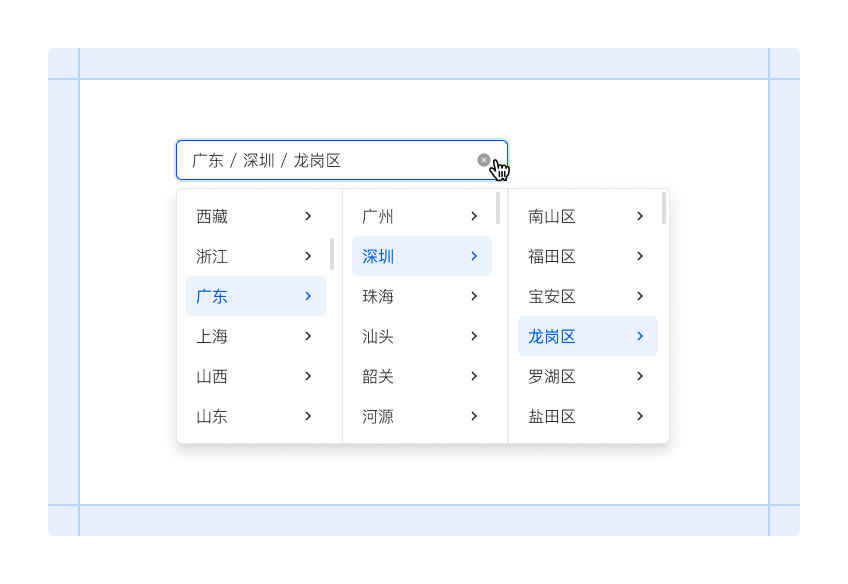Click the chevron icon beside 罗湖区

tap(640, 376)
